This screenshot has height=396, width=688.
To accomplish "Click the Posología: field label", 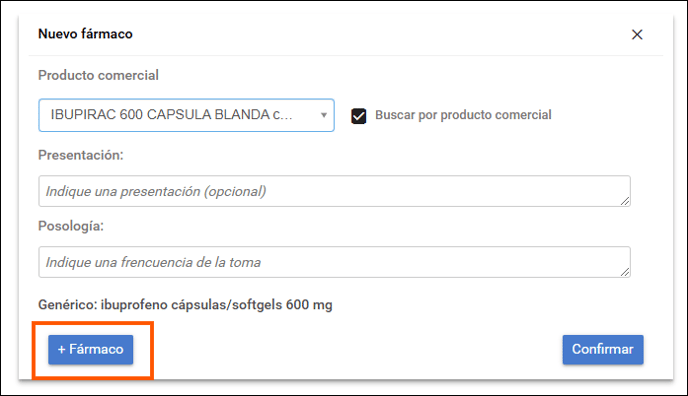I will 71,226.
